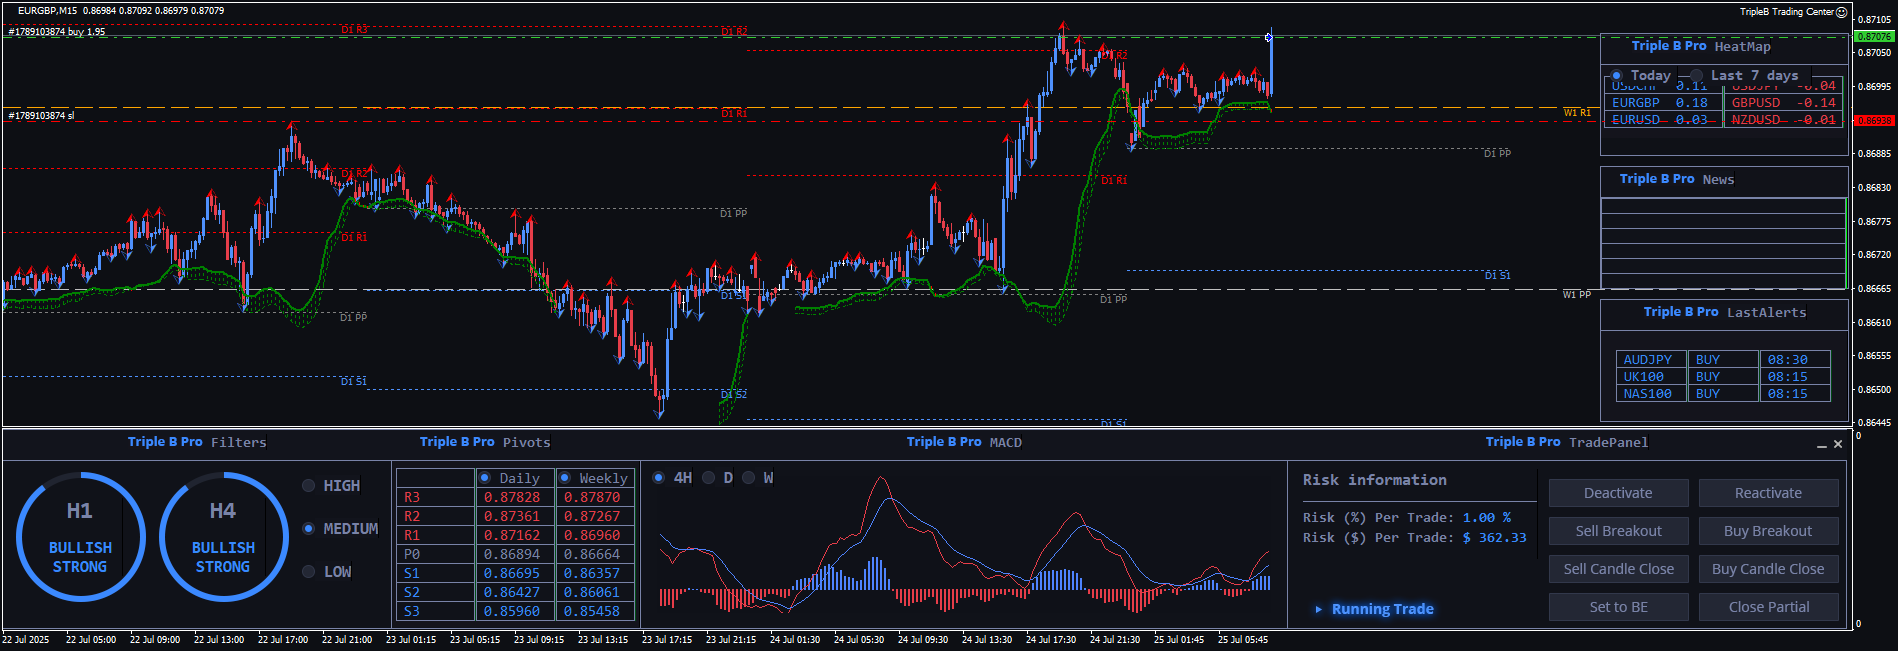Close the TradePanel using the X icon
This screenshot has height=651, width=1898.
[1838, 444]
